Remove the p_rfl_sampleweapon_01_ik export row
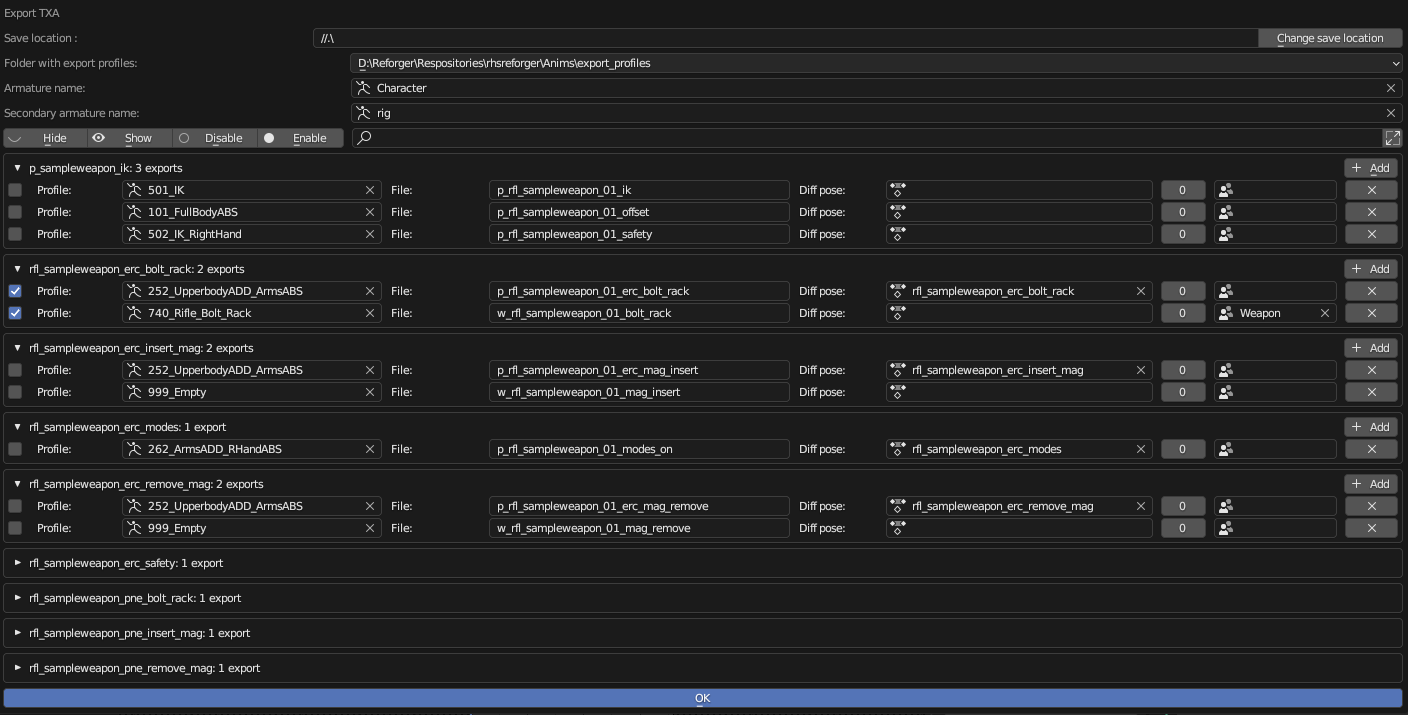 pos(1371,190)
